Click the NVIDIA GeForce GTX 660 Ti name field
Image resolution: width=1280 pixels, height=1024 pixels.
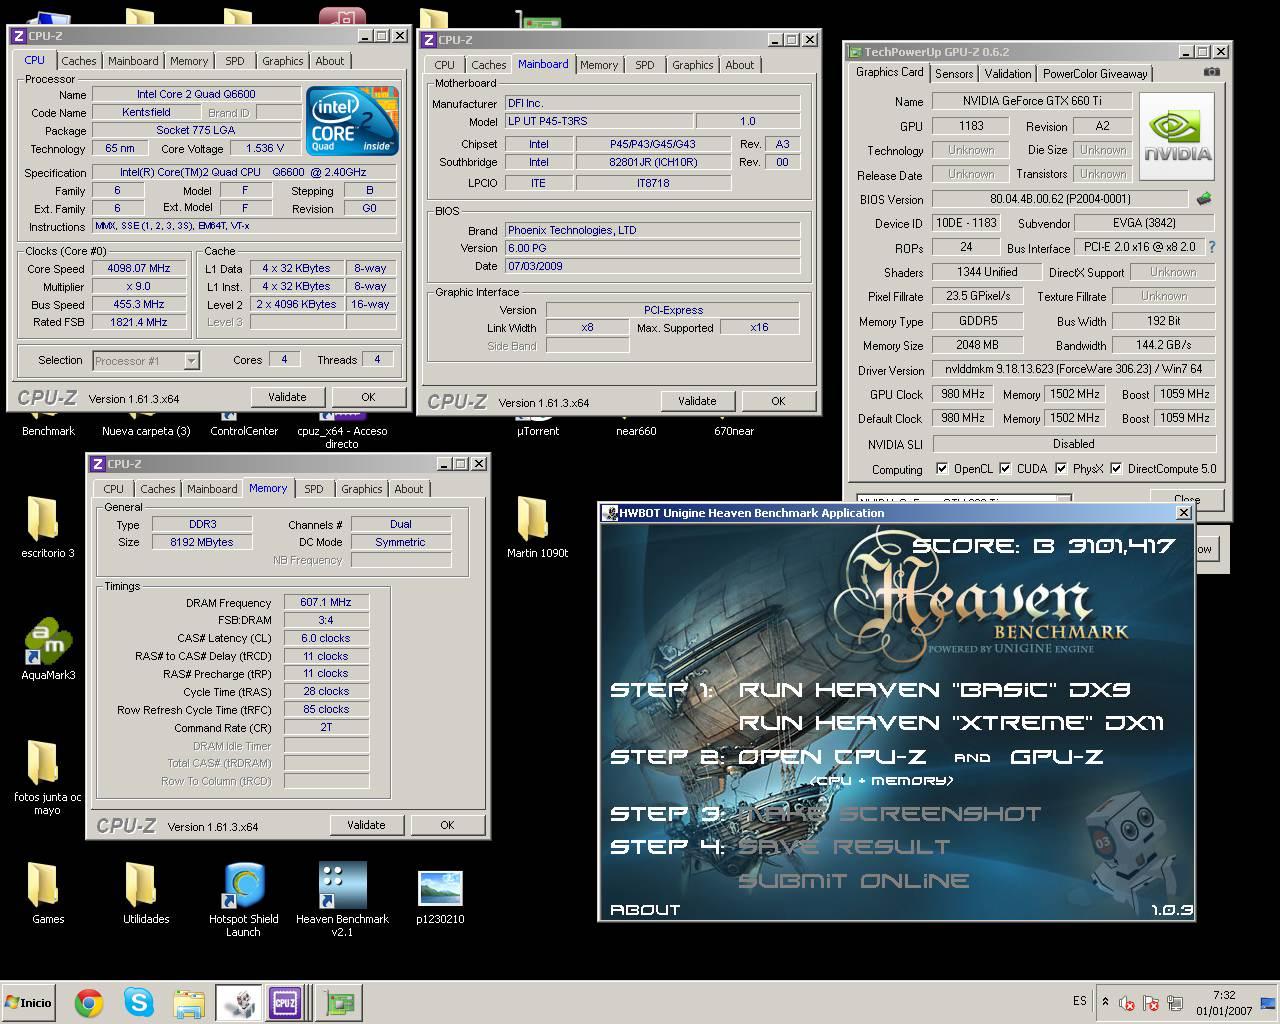pyautogui.click(x=1031, y=101)
